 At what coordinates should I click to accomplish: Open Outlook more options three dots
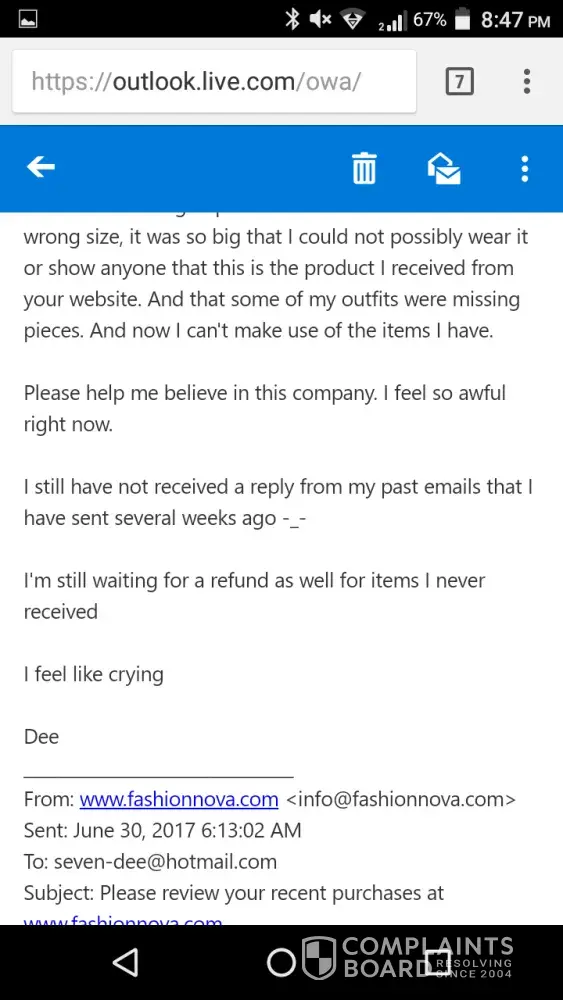click(x=524, y=168)
